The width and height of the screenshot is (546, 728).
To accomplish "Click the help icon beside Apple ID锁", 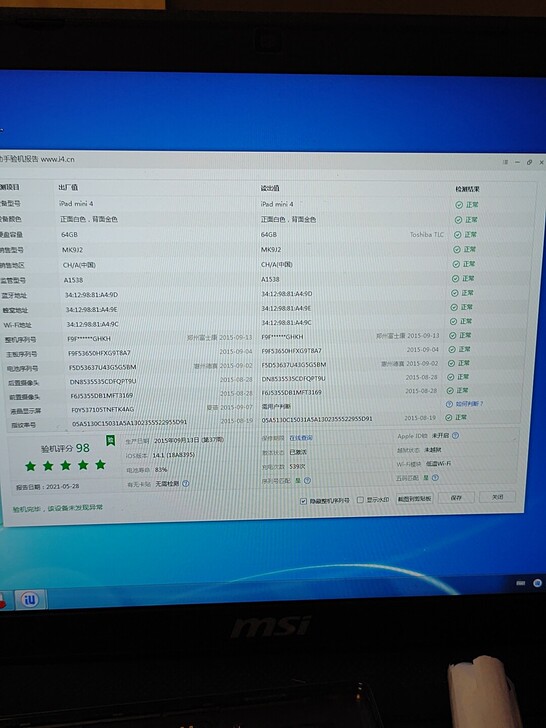I will click(x=455, y=436).
